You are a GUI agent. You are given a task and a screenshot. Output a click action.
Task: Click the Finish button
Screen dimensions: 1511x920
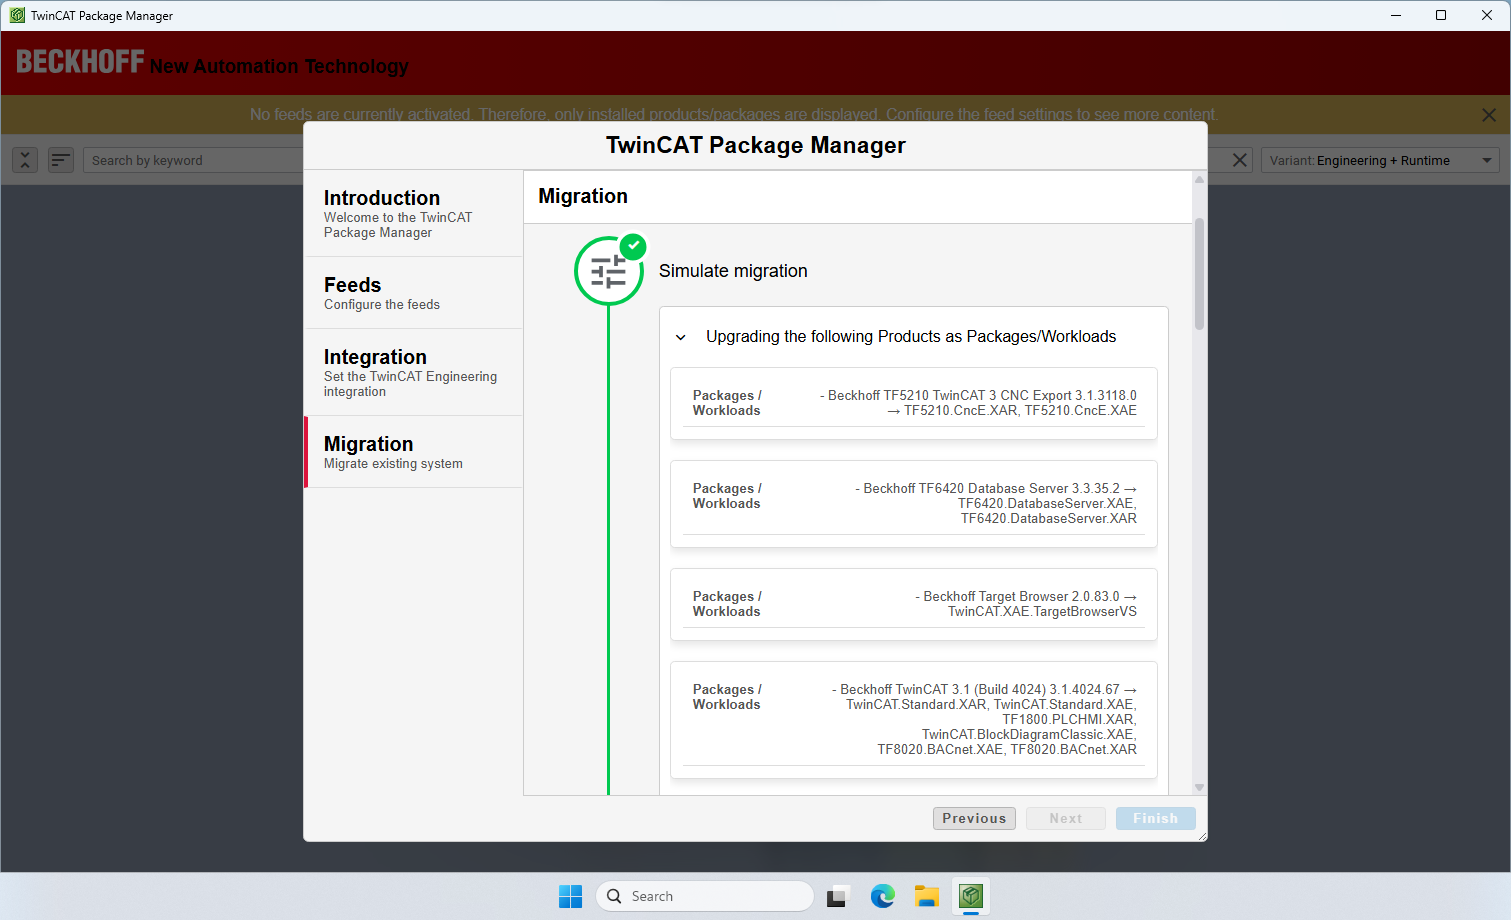coord(1155,818)
